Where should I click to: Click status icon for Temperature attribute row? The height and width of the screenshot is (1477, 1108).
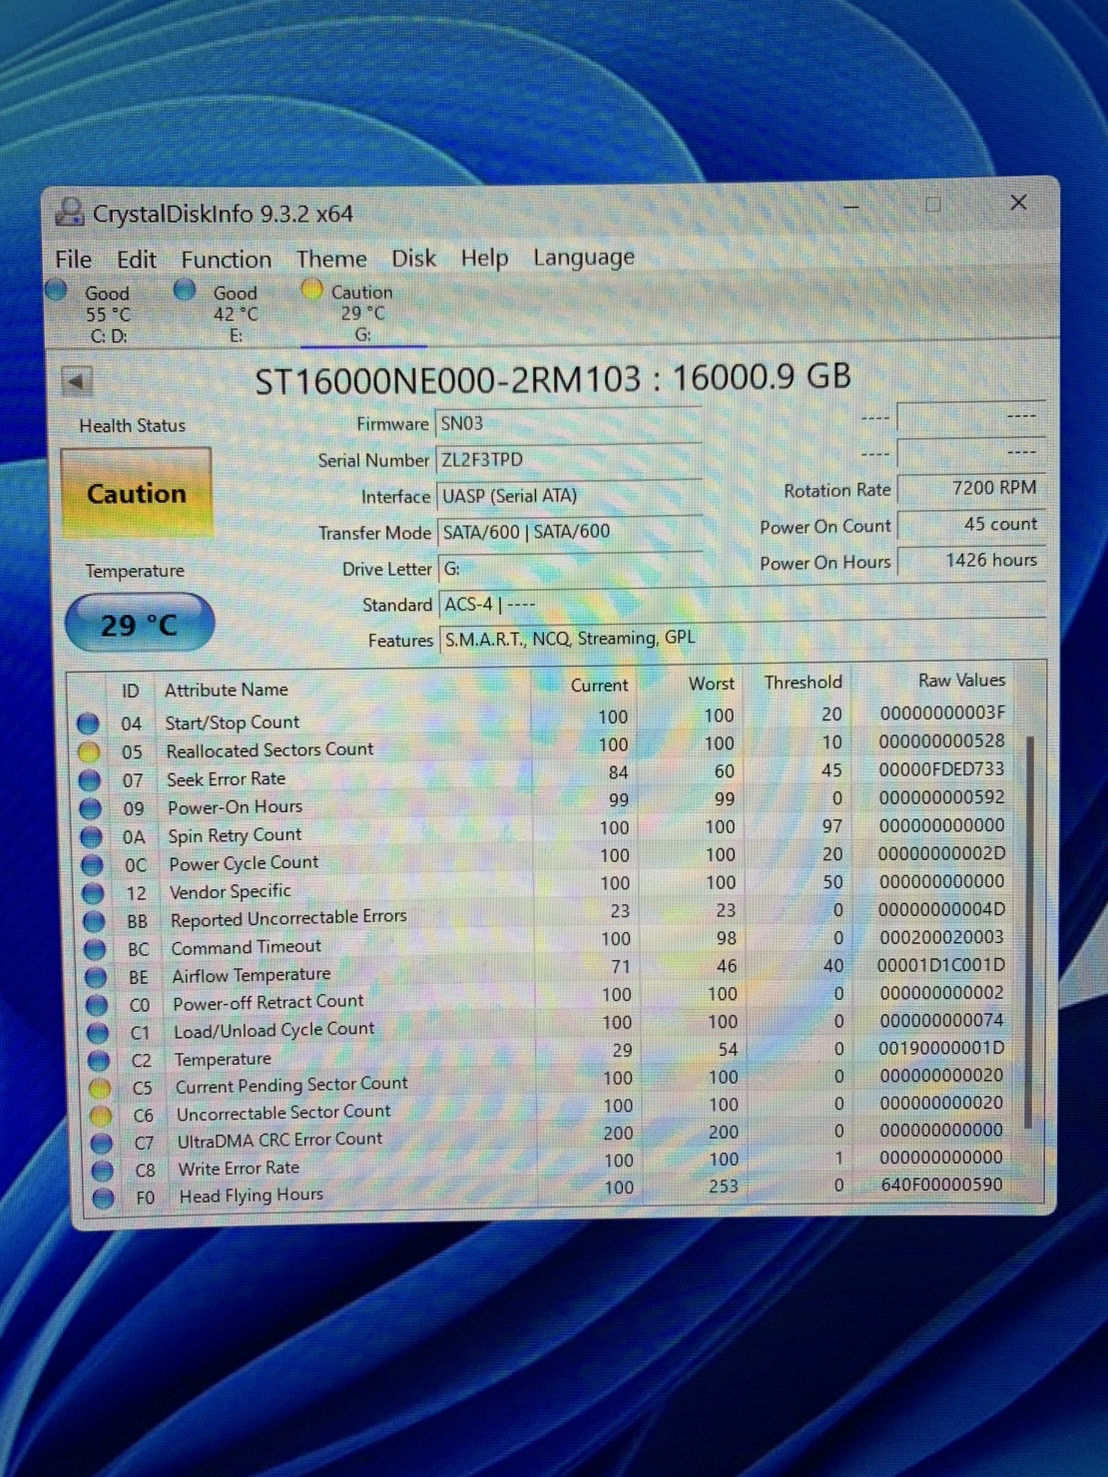[99, 1060]
